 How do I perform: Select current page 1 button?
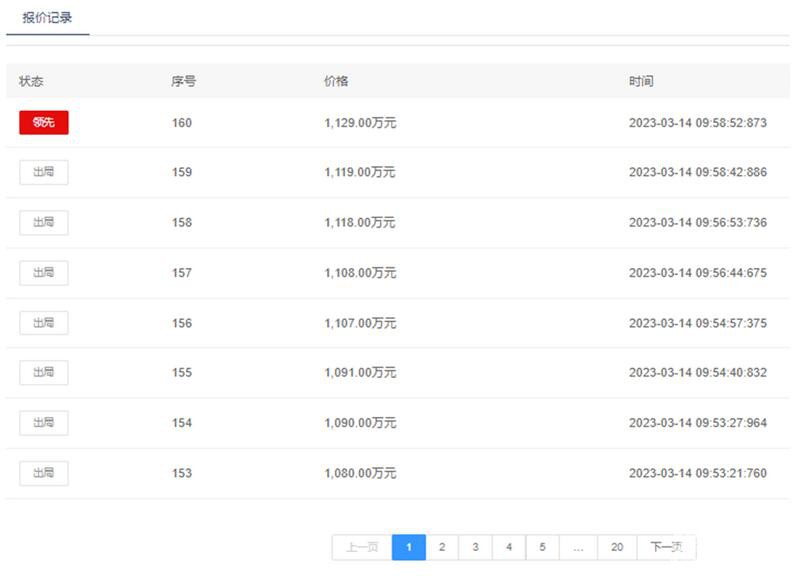(409, 547)
